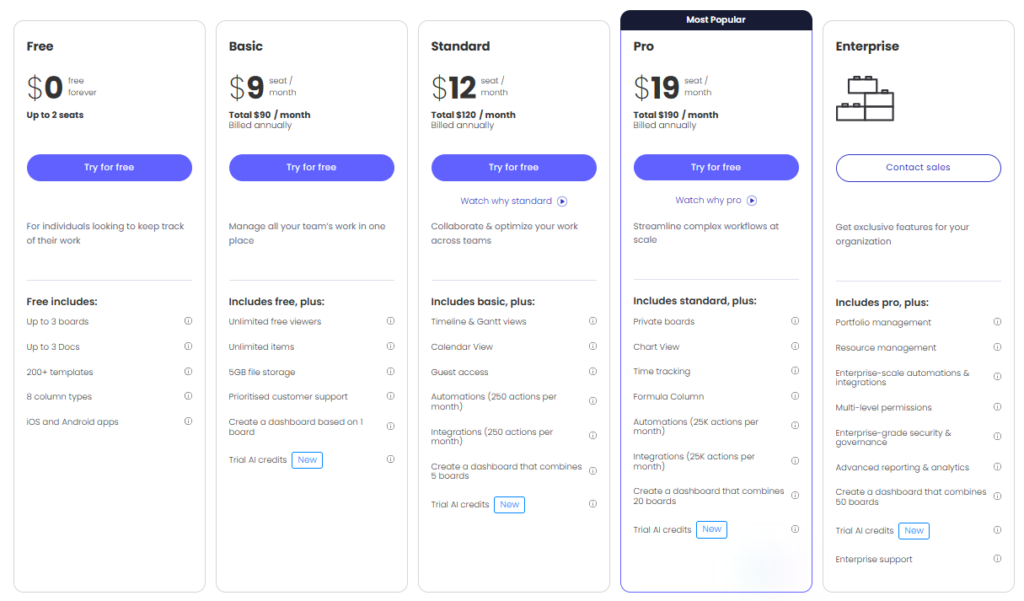Click the info icon next to "Resource management"
1024x601 pixels.
997,346
